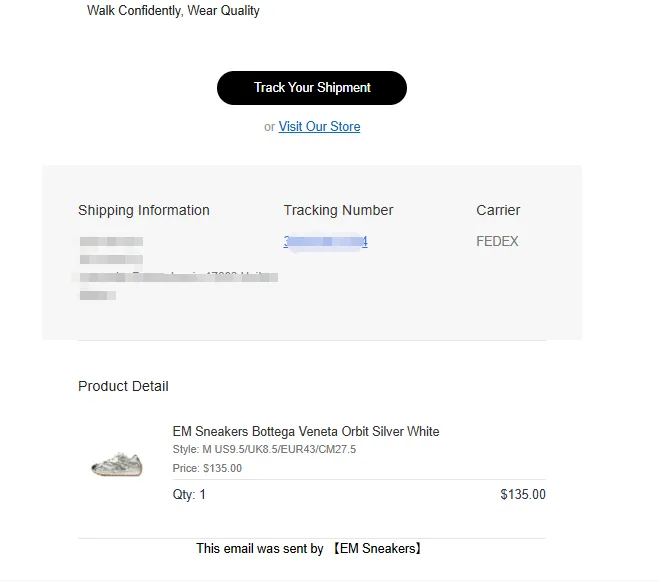
Task: Select the Bottega Veneta Orbit product title
Action: [306, 432]
